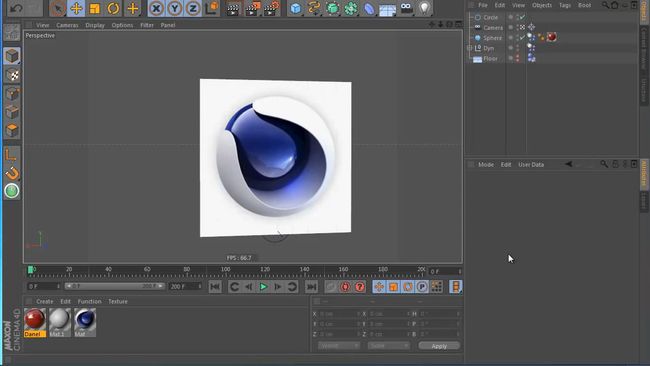Switch to texture mode checkerboard icon
The image size is (650, 366).
pos(12,75)
